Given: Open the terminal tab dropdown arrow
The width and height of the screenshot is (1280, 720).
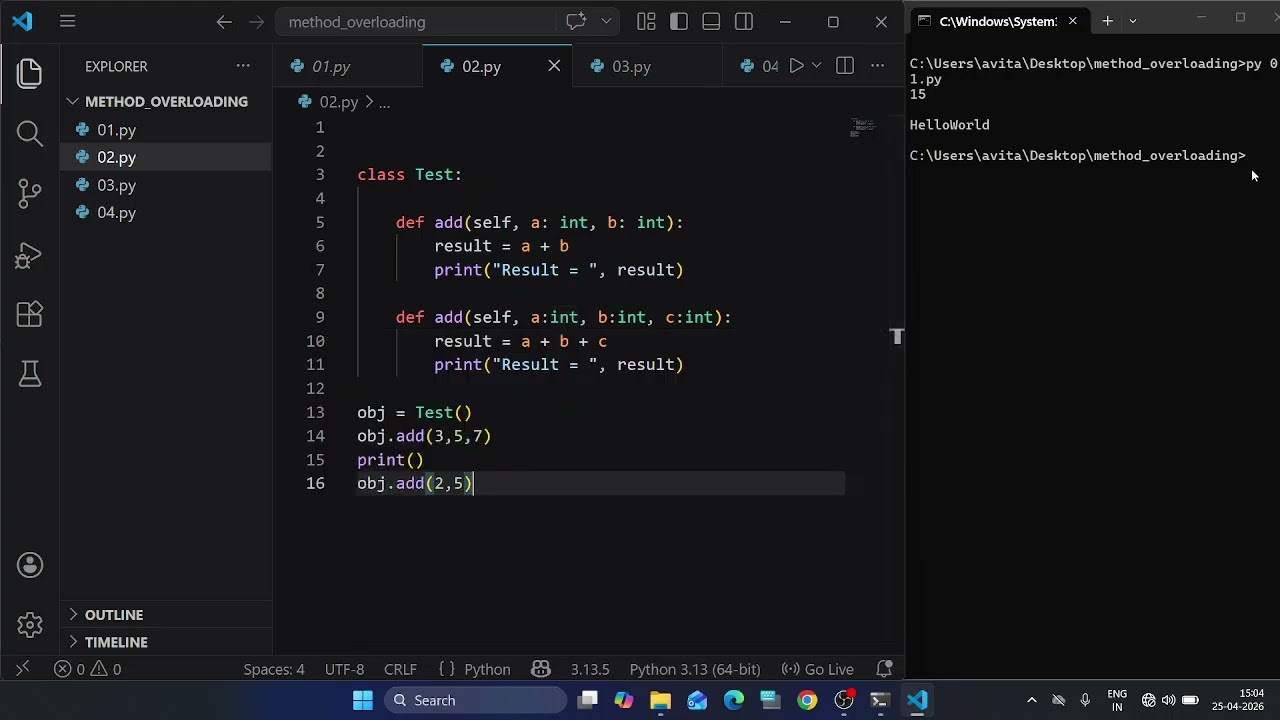Looking at the screenshot, I should (x=1132, y=21).
